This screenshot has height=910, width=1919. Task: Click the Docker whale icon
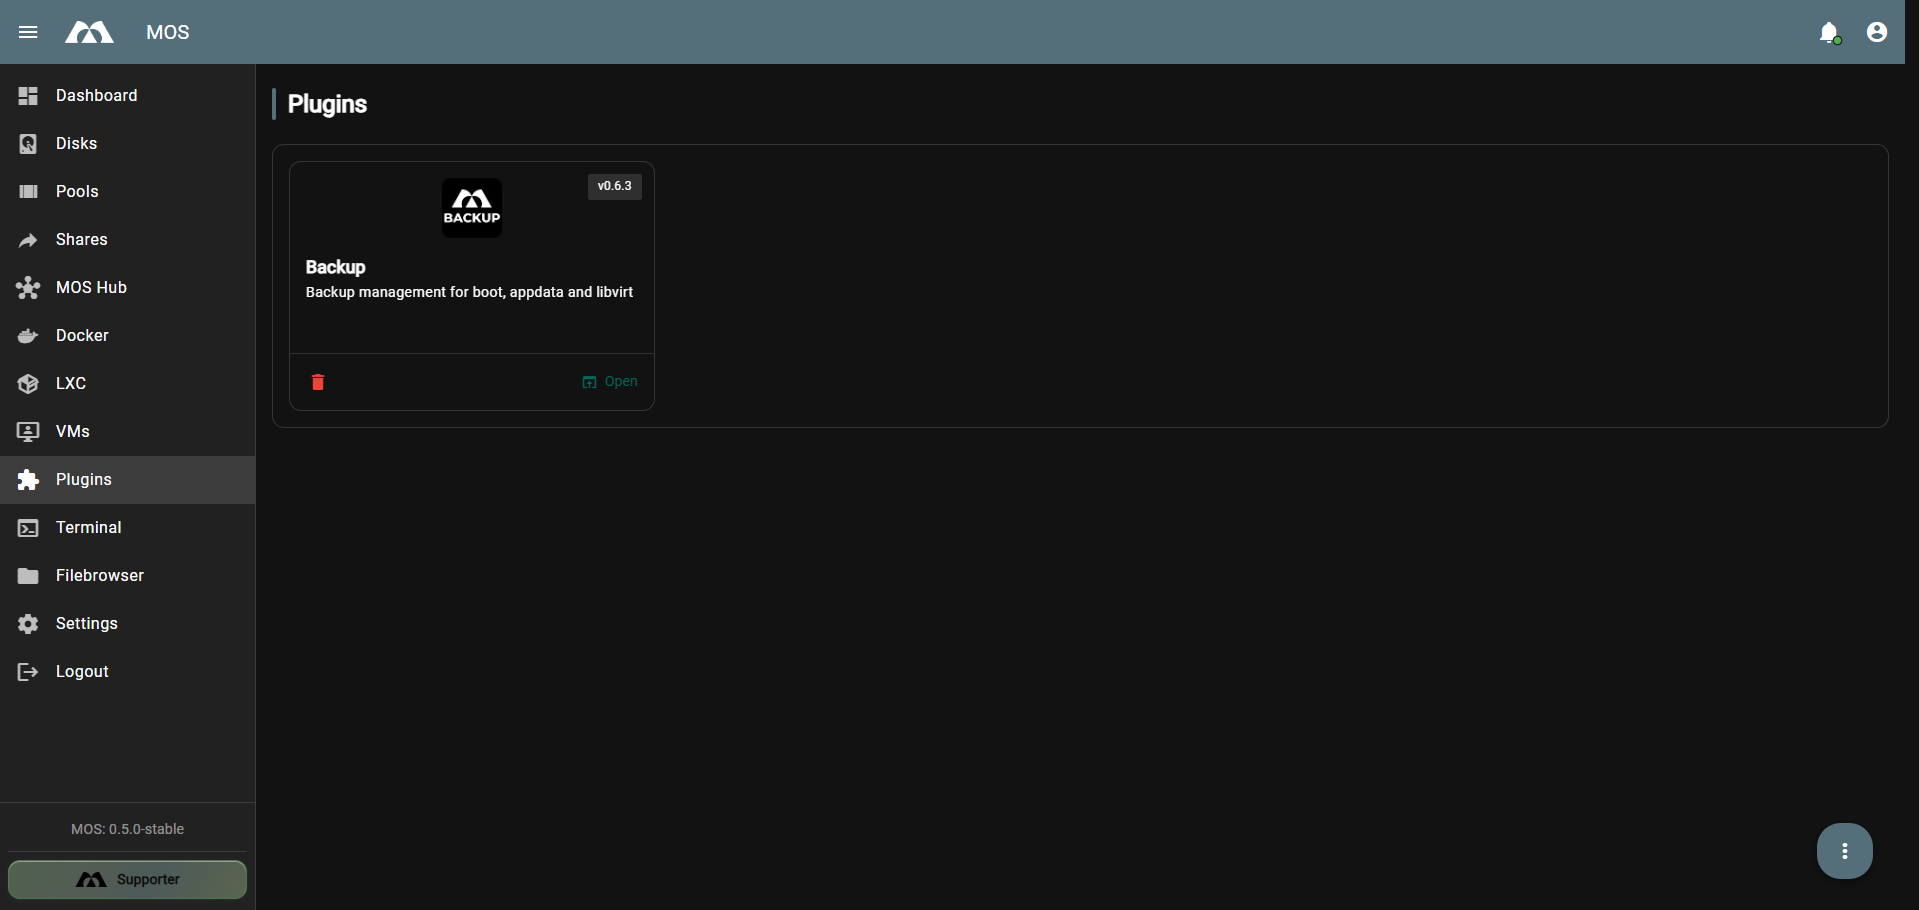tap(28, 336)
